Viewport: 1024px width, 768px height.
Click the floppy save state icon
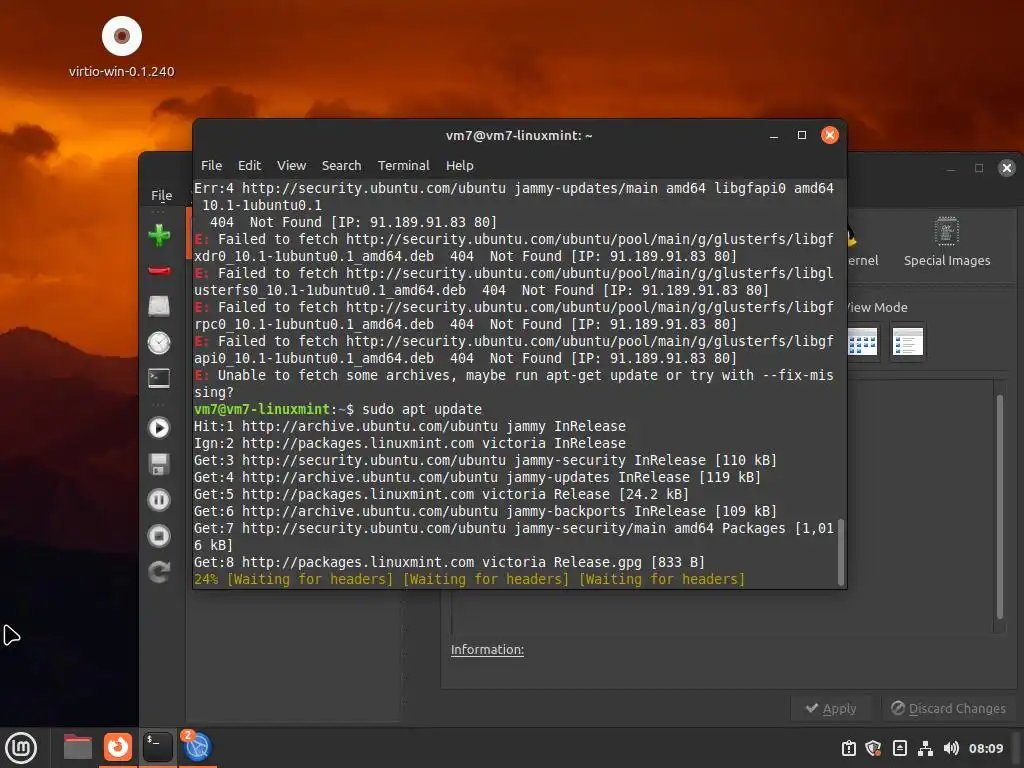click(x=159, y=464)
